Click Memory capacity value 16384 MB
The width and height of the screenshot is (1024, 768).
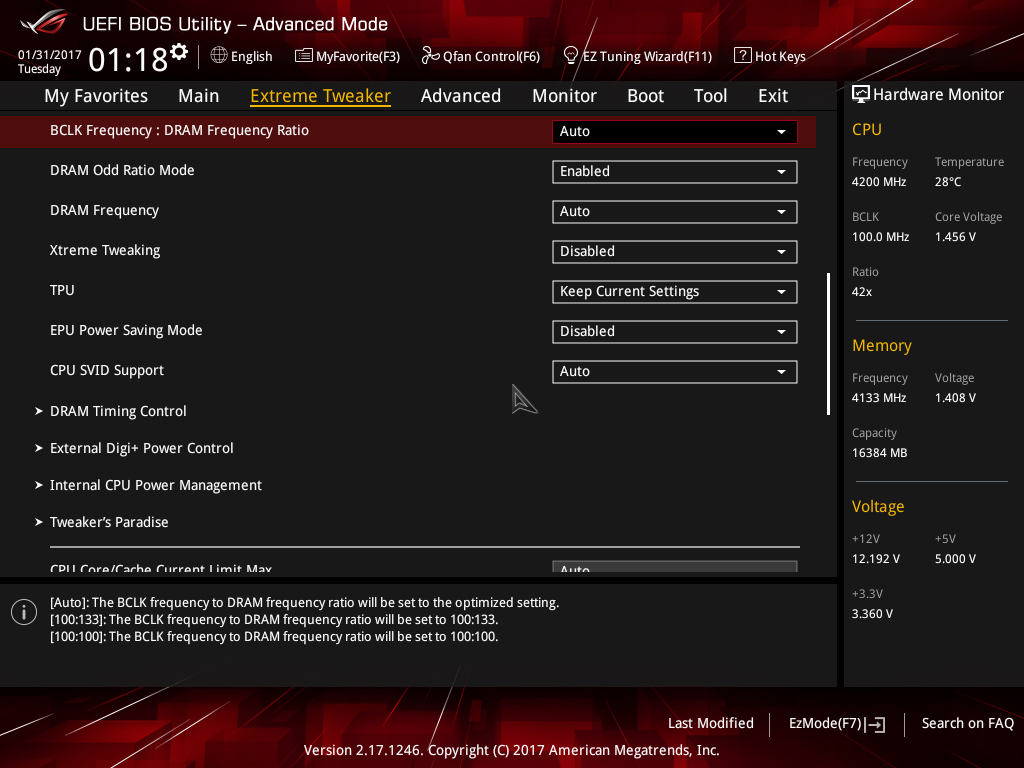click(x=879, y=453)
